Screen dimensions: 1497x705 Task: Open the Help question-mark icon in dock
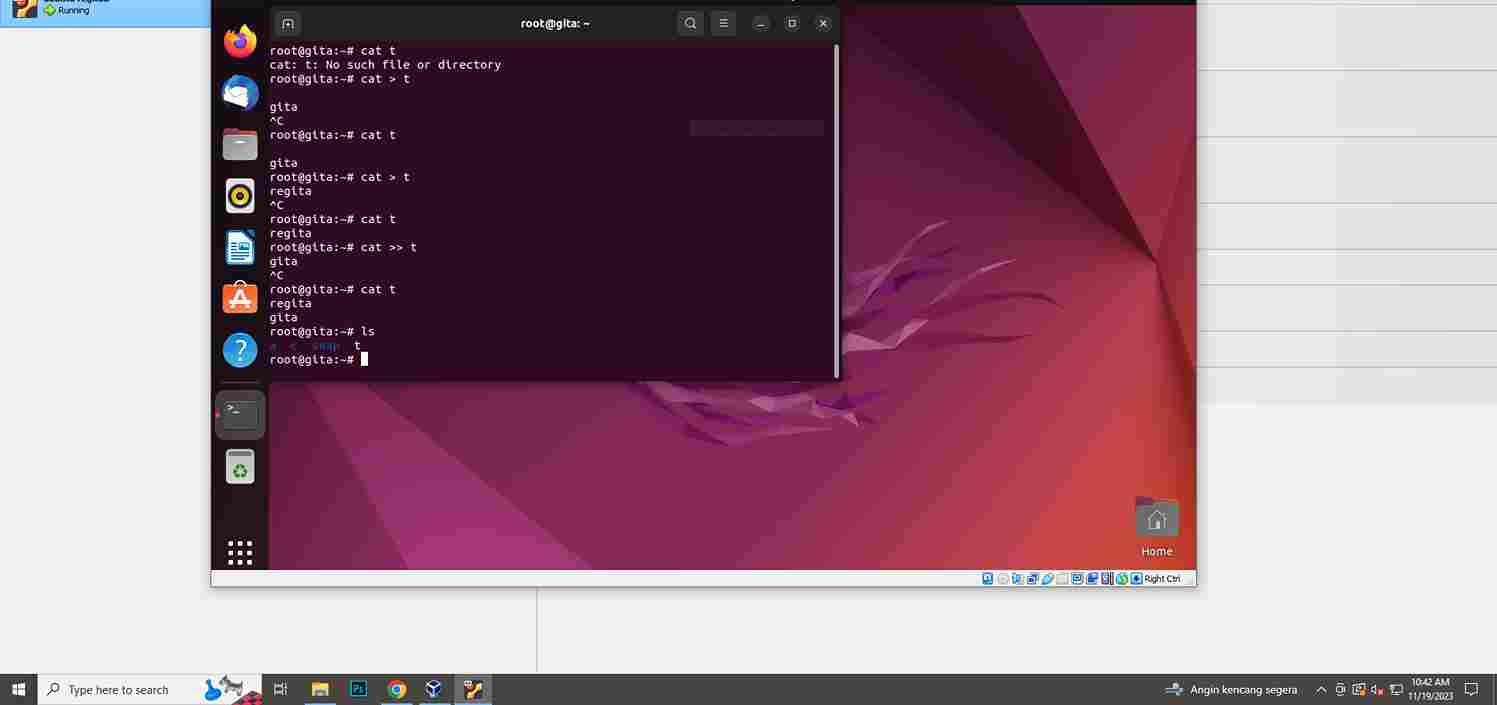(240, 350)
